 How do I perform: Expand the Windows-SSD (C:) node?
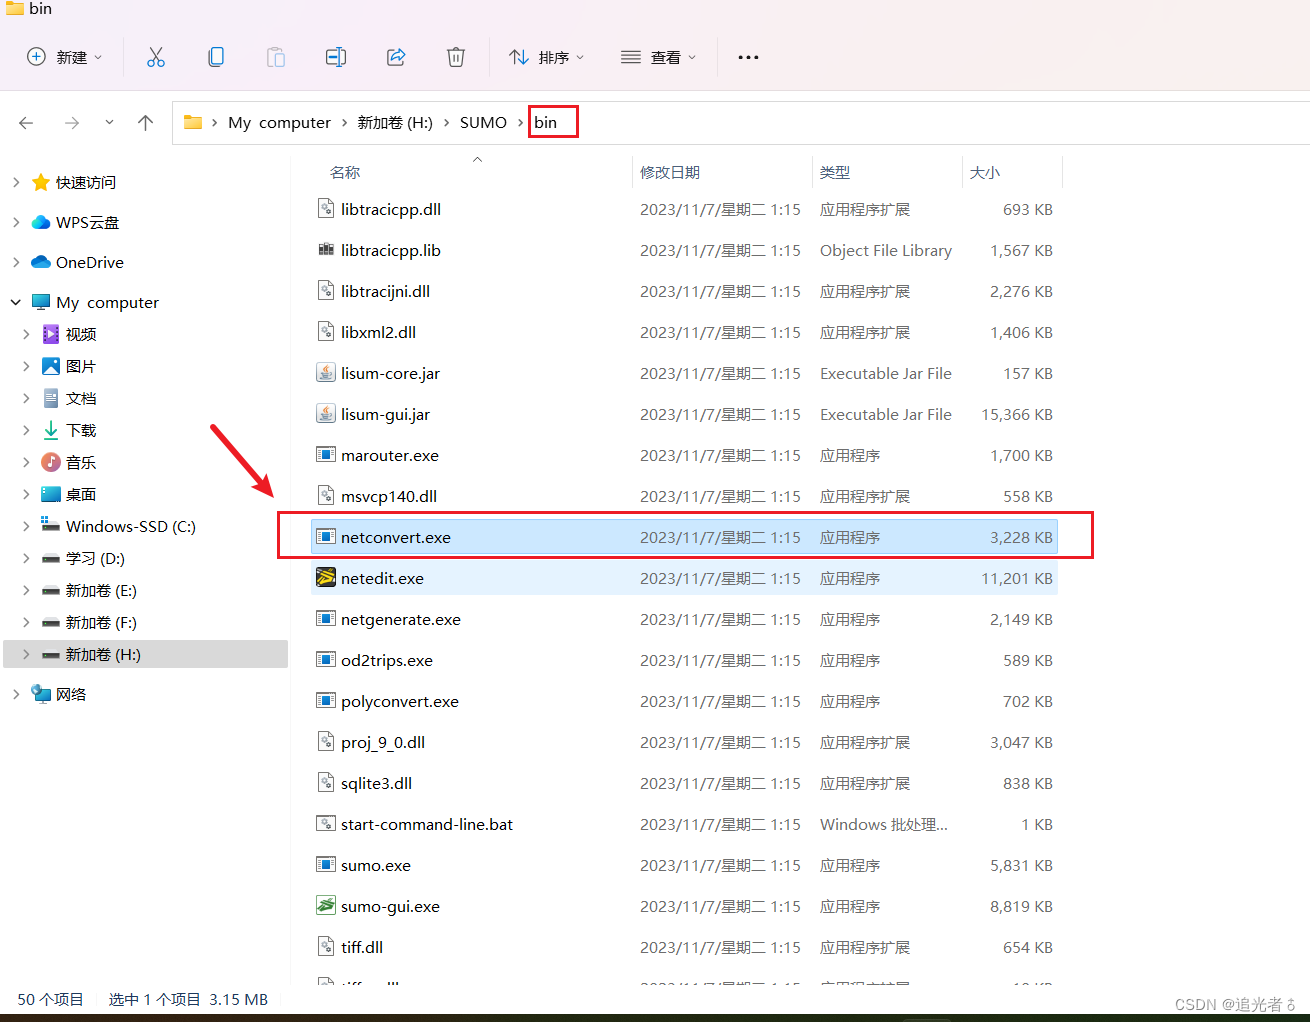pos(26,526)
